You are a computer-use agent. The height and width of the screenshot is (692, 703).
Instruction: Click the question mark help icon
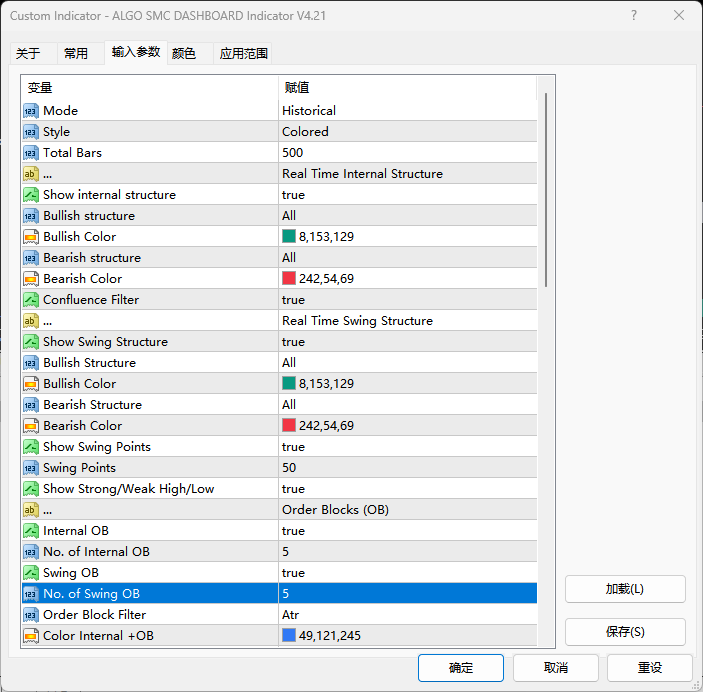pyautogui.click(x=634, y=15)
